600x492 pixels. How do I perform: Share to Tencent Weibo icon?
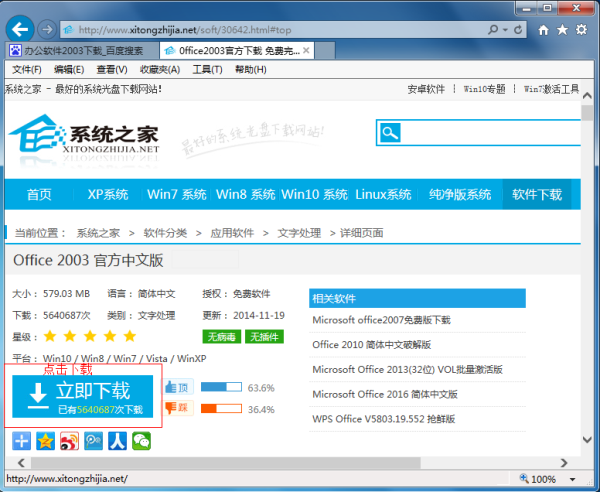93,441
